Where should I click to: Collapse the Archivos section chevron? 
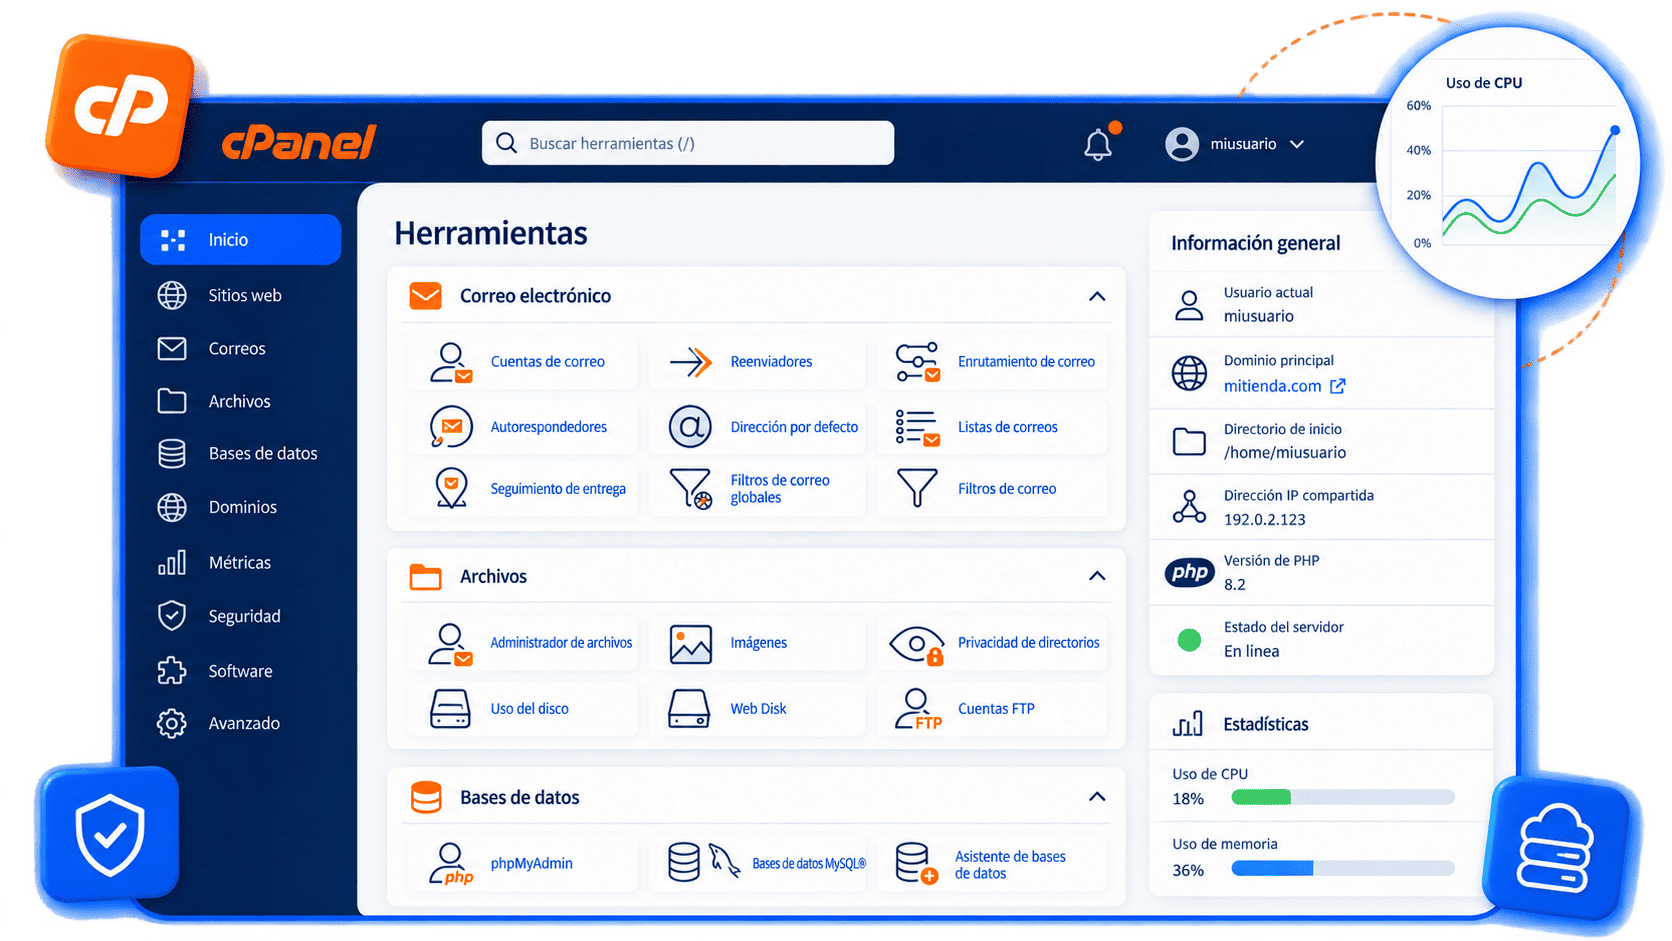(1097, 576)
